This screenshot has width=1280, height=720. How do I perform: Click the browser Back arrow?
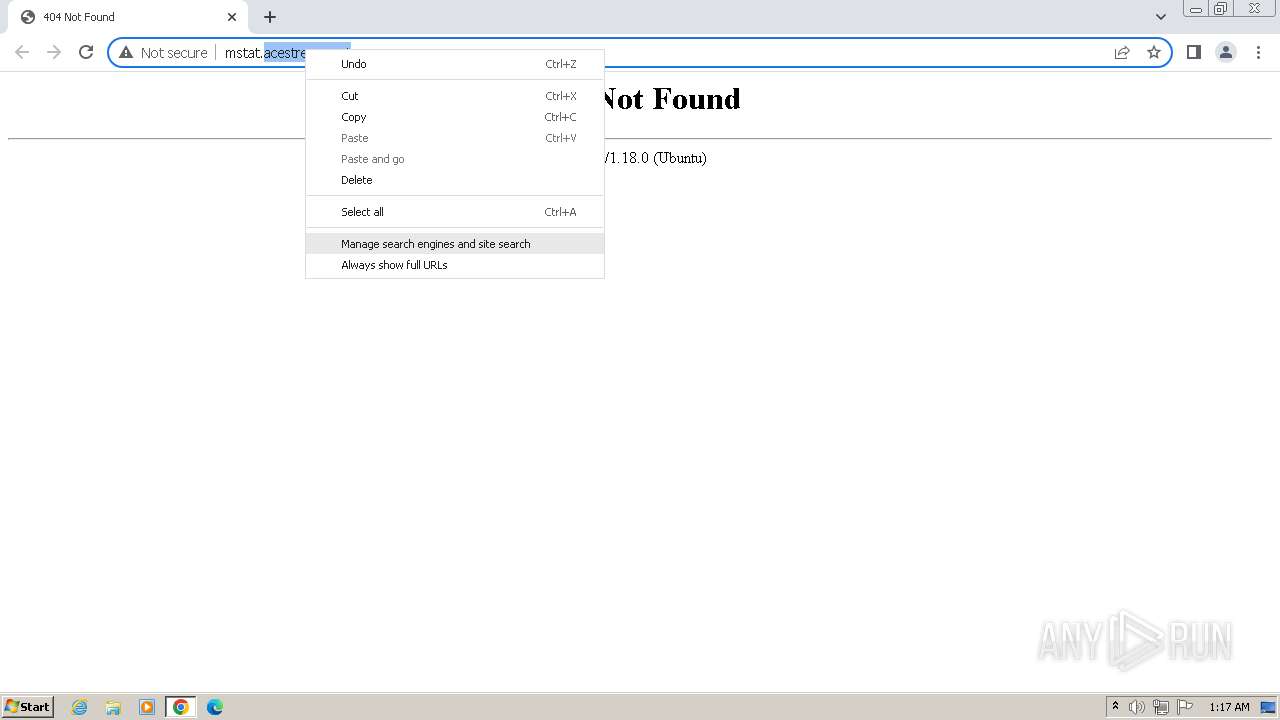click(x=22, y=52)
